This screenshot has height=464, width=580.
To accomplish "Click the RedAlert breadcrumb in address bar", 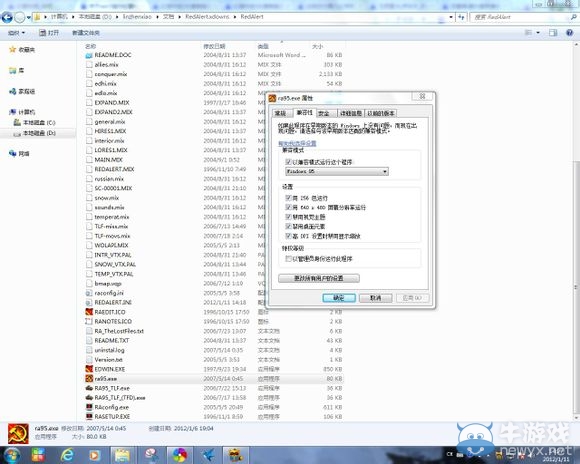I will point(252,17).
